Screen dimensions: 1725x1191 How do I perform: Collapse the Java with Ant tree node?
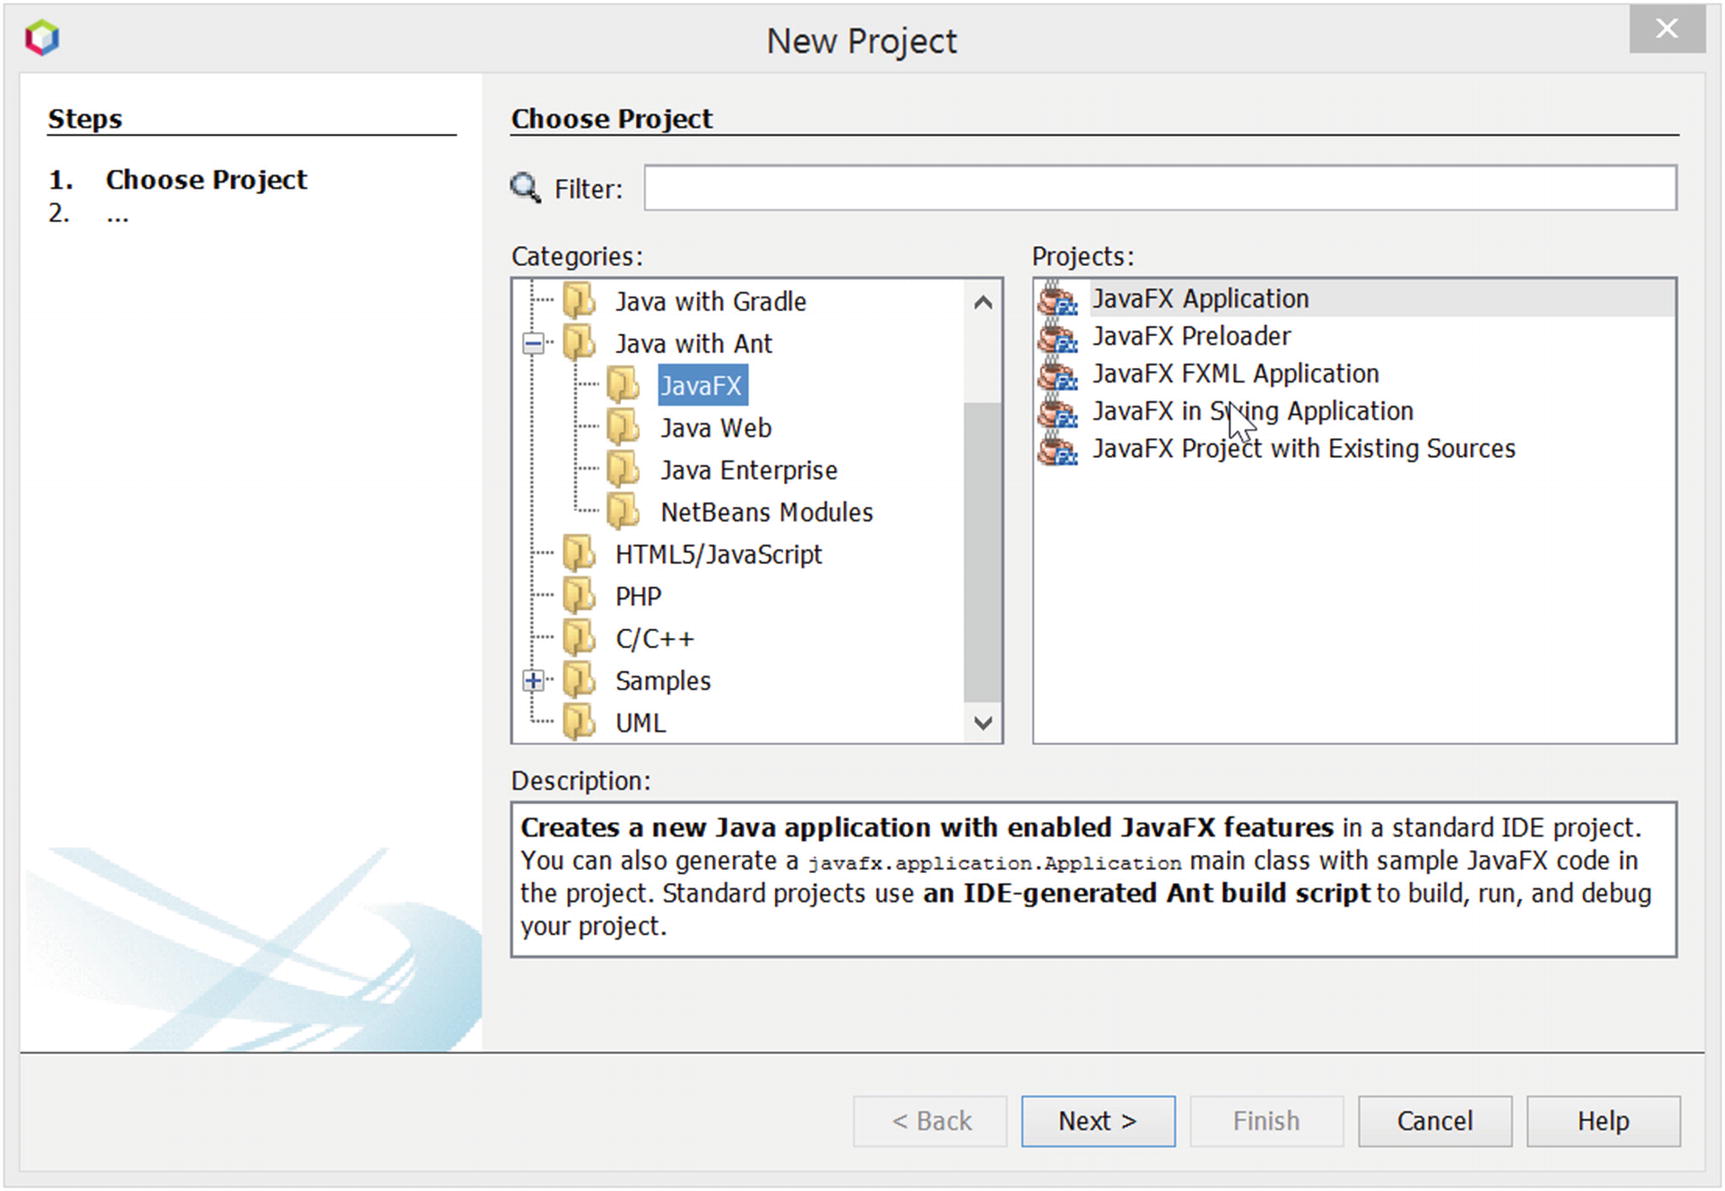pos(533,343)
